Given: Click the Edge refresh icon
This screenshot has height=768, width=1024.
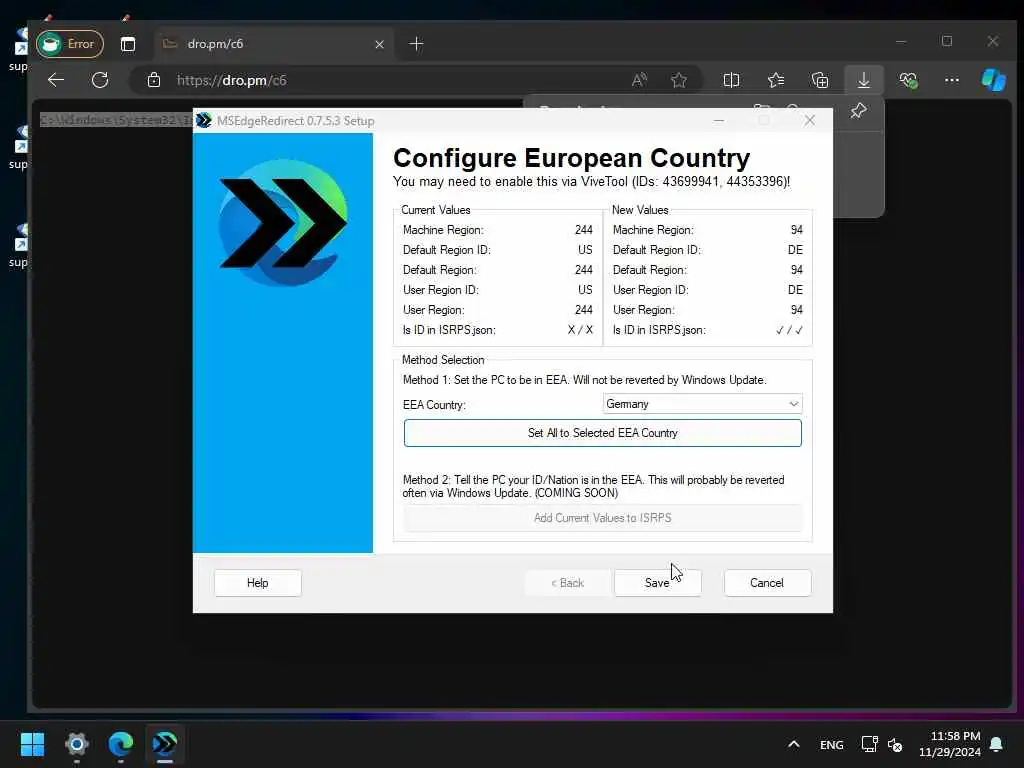Looking at the screenshot, I should click(x=100, y=80).
